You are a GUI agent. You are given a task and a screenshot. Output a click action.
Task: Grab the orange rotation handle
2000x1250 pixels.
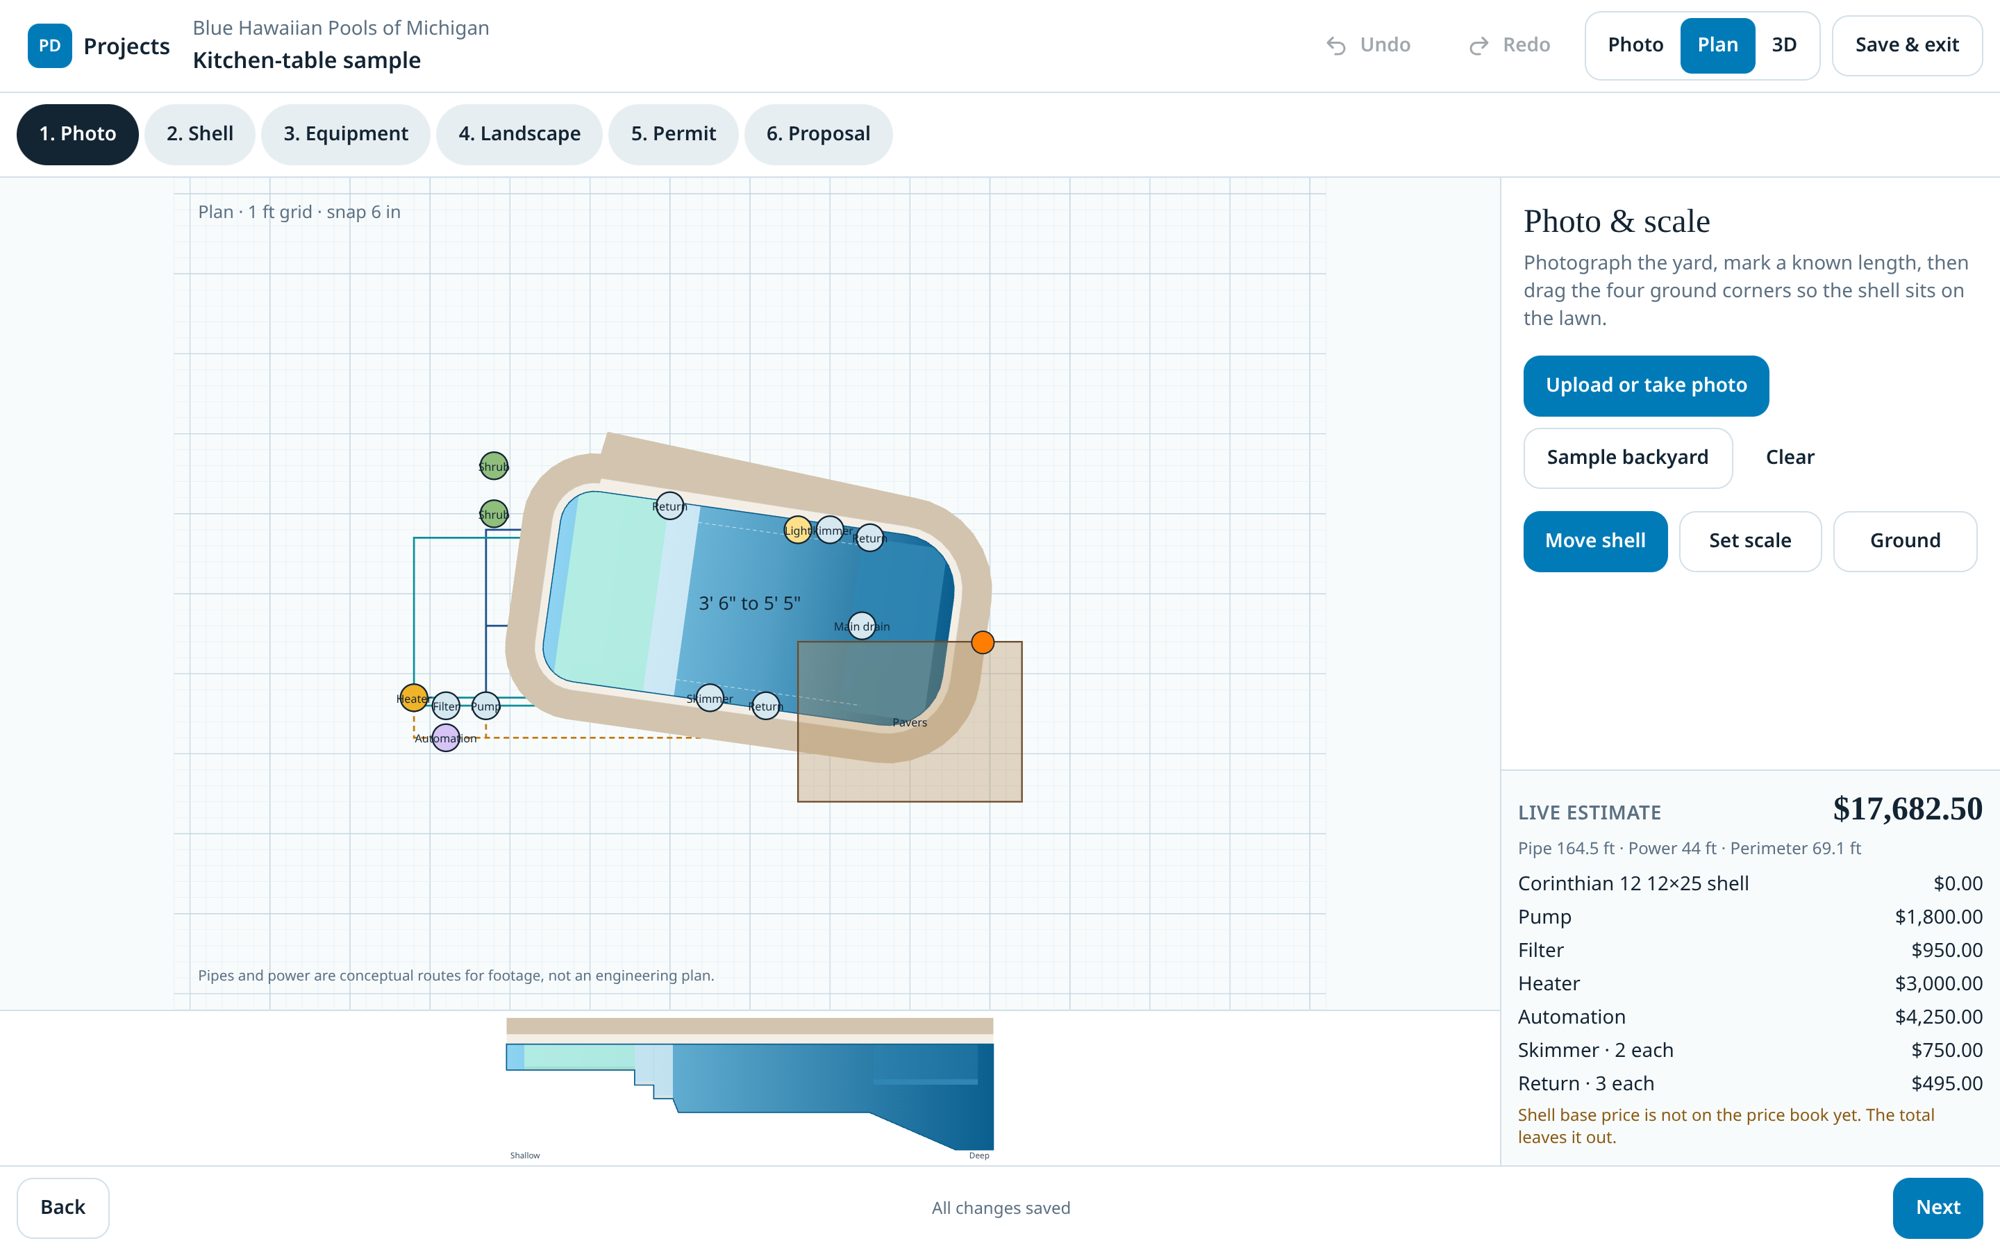pos(983,643)
